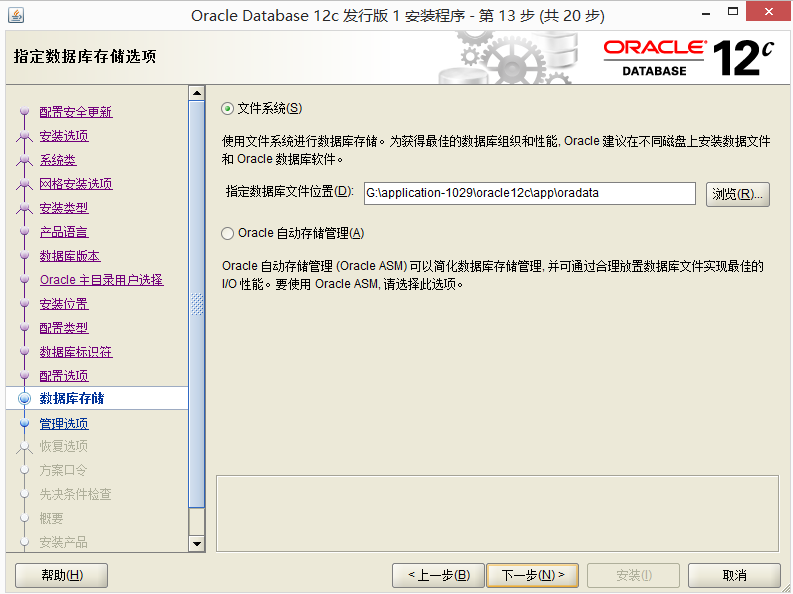793x594 pixels.
Task: Open the 系统类 step link
Action: click(x=58, y=160)
